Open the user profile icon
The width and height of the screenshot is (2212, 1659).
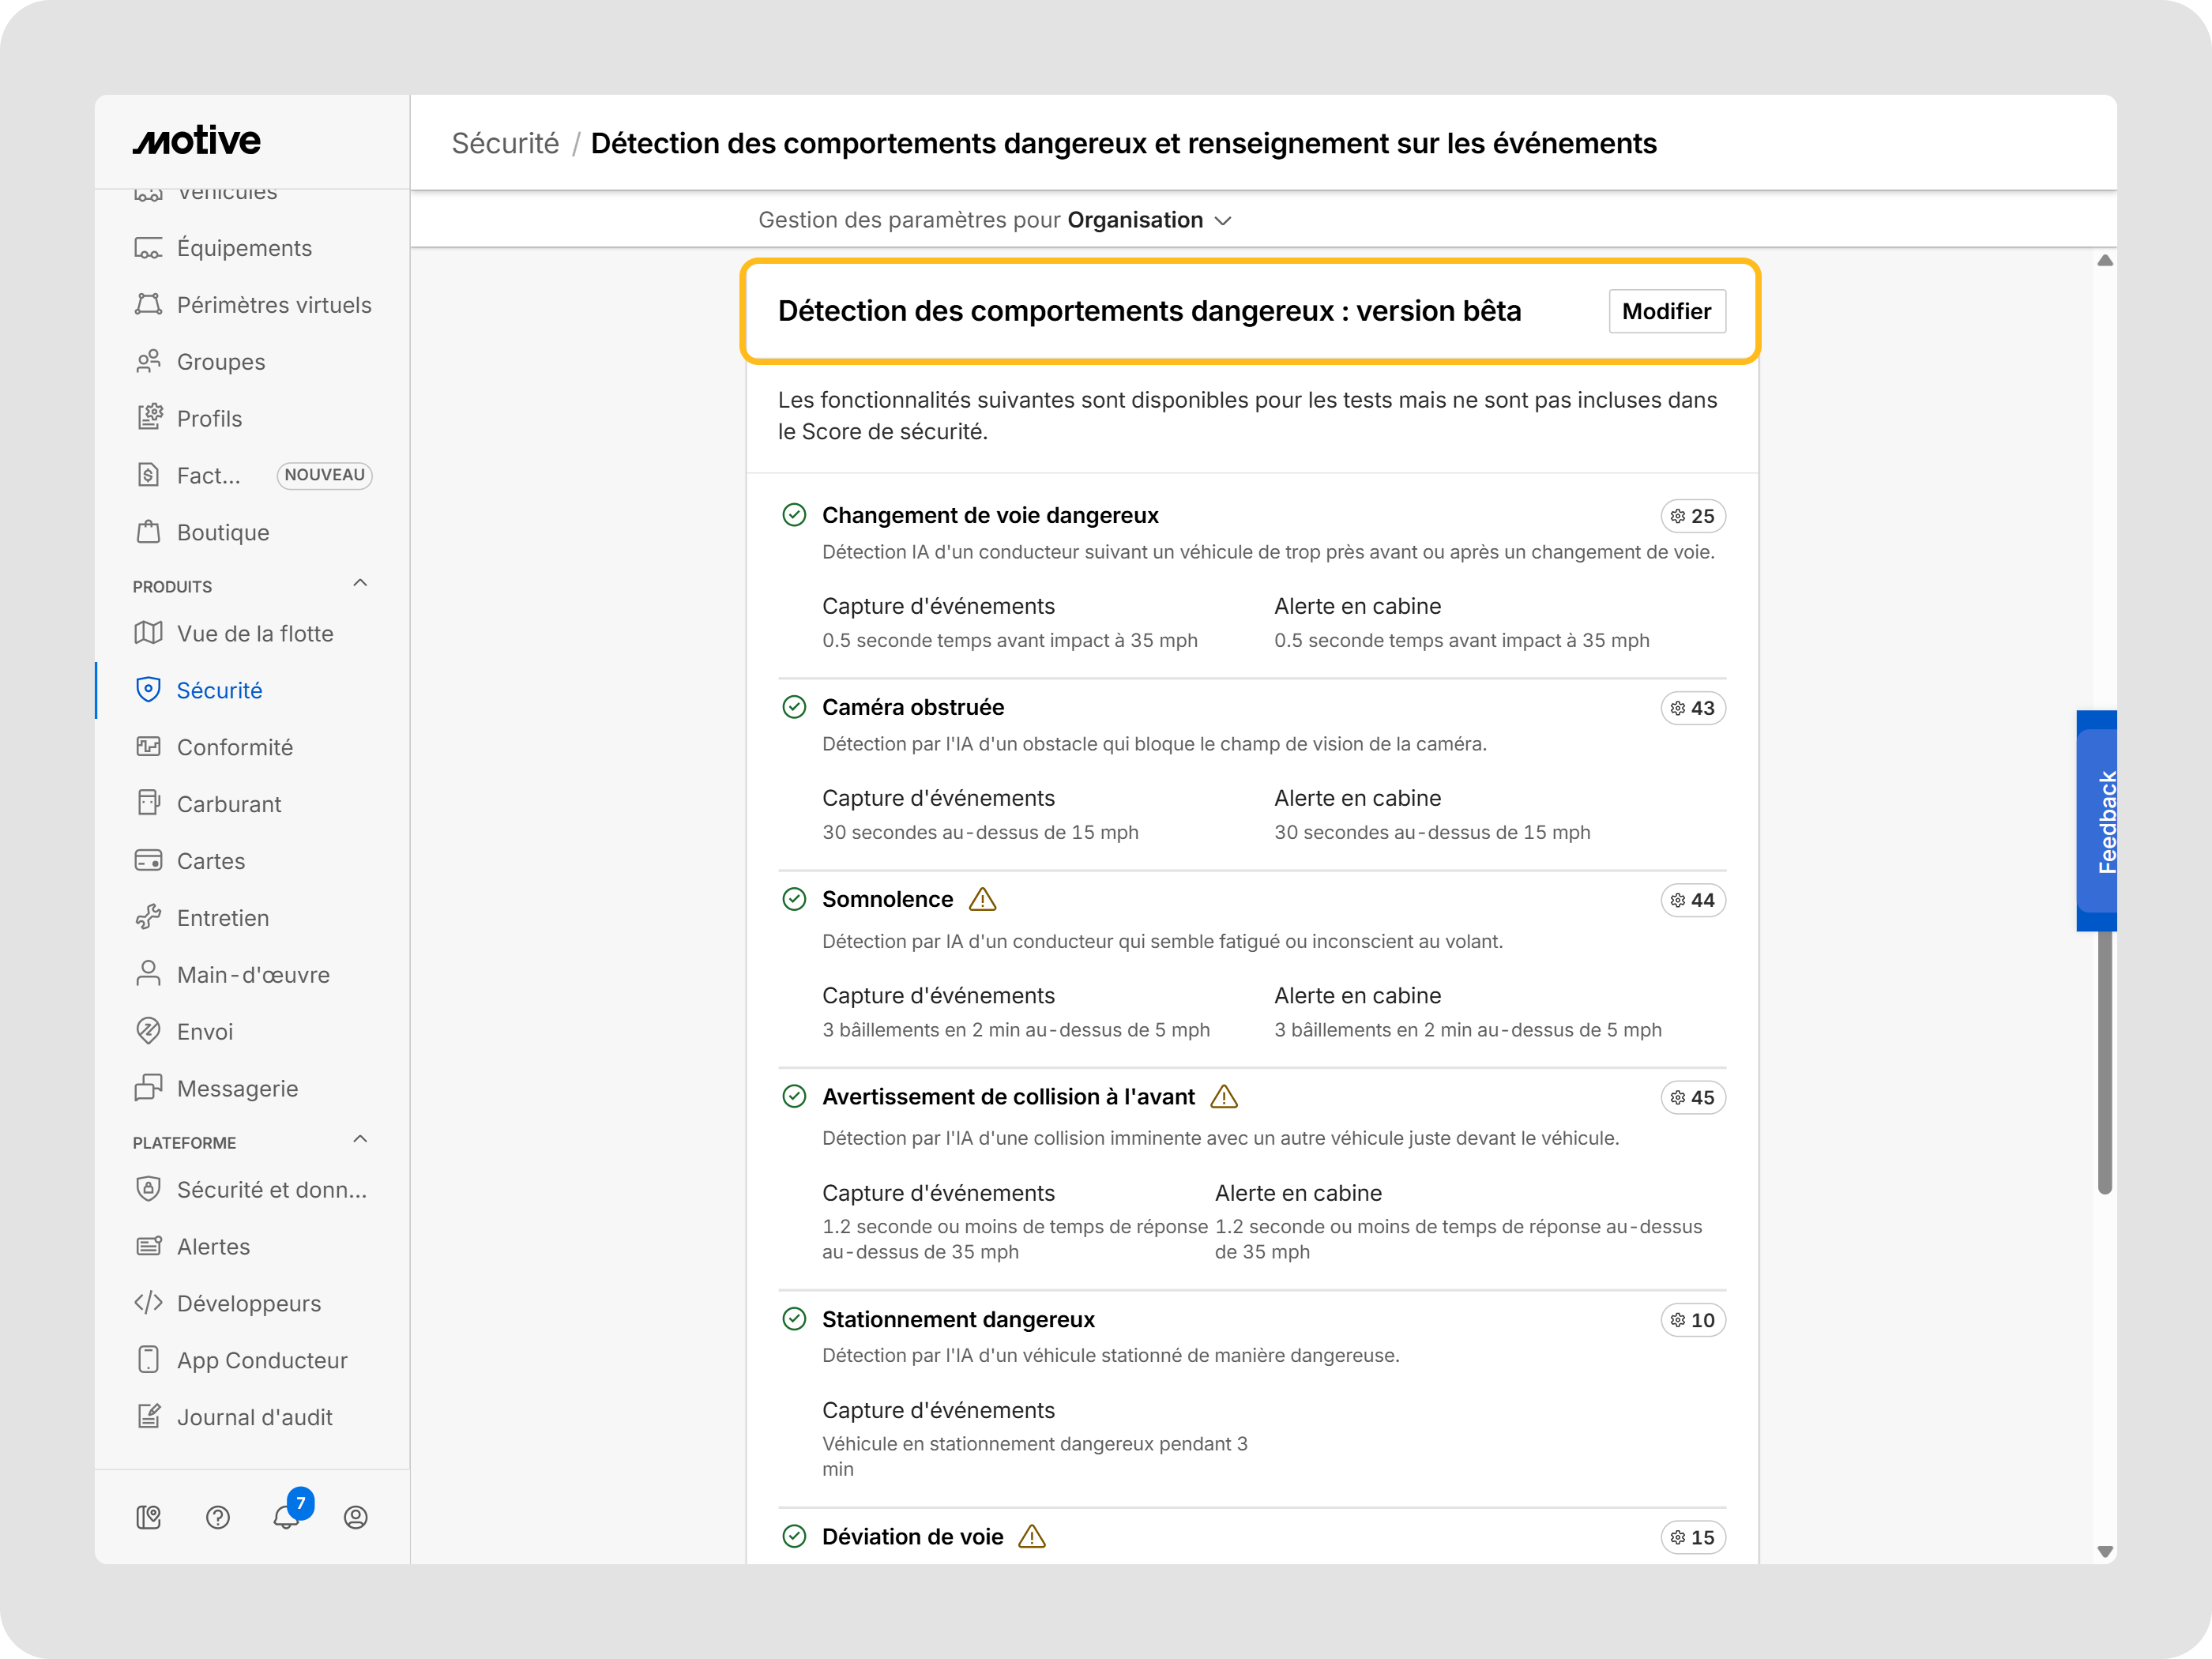coord(355,1517)
